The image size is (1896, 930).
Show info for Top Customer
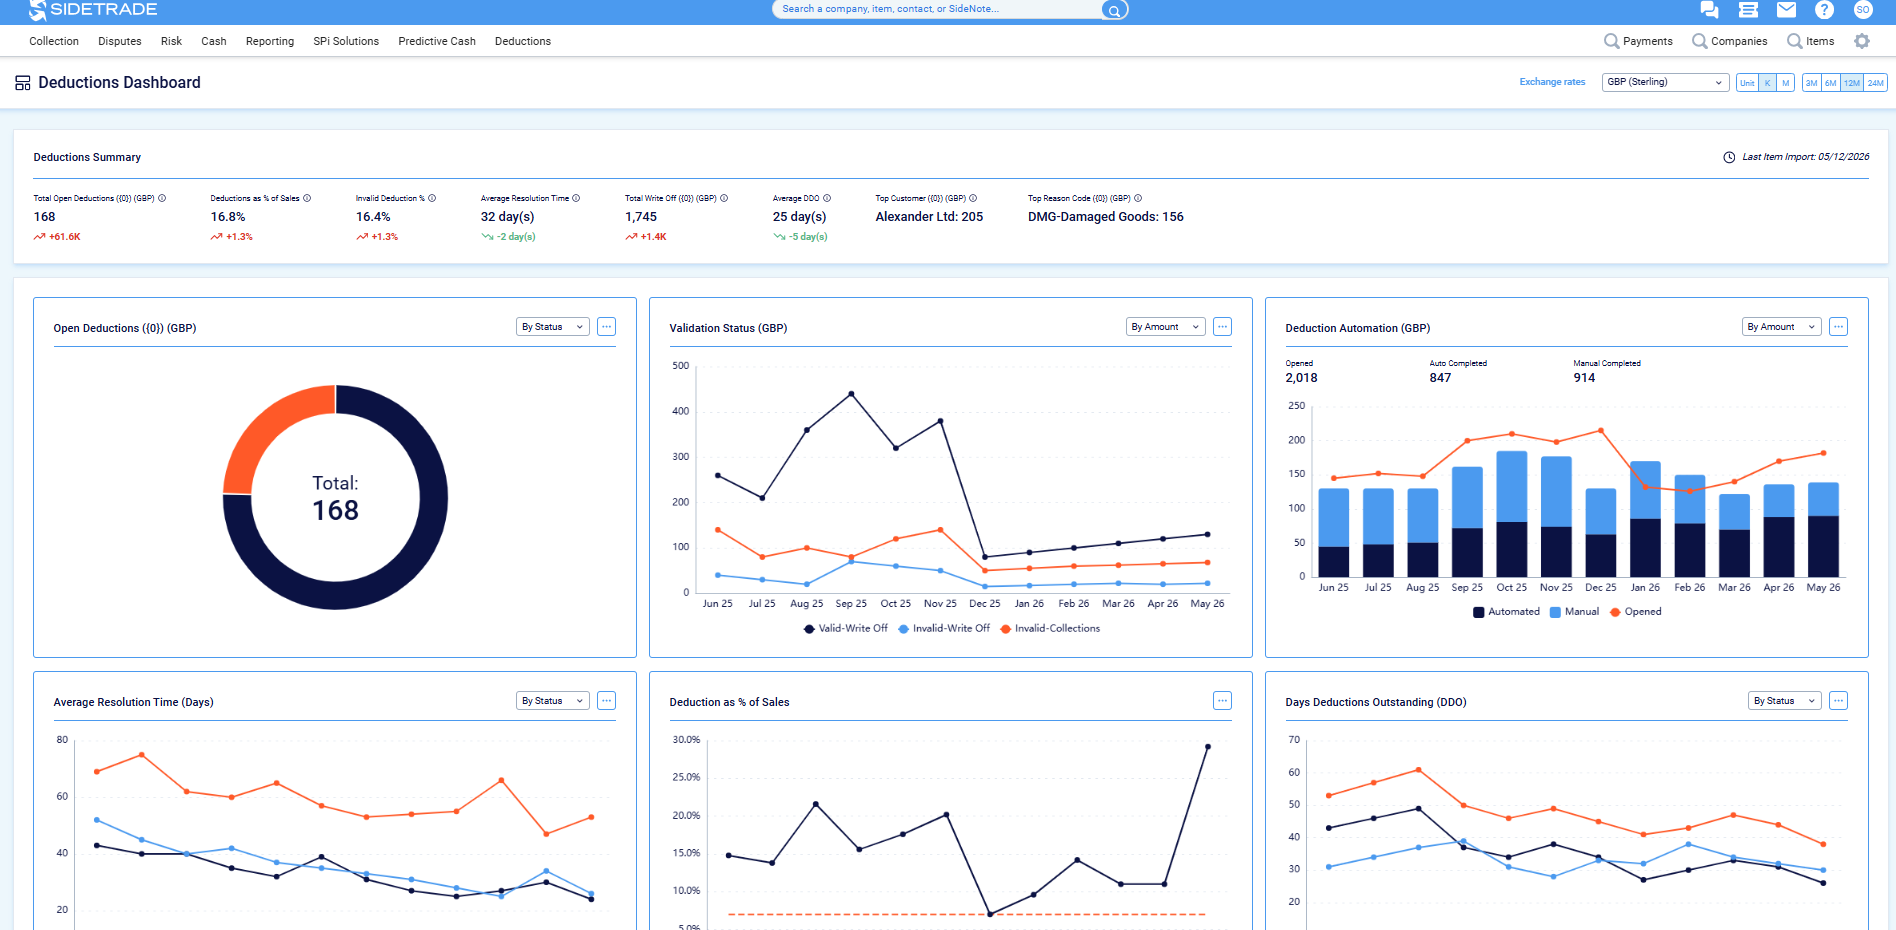pyautogui.click(x=973, y=198)
